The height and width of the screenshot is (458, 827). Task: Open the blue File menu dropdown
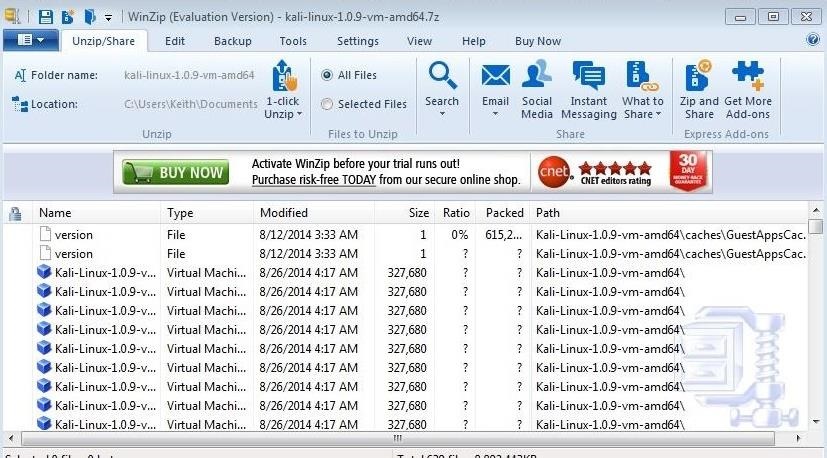[x=30, y=40]
